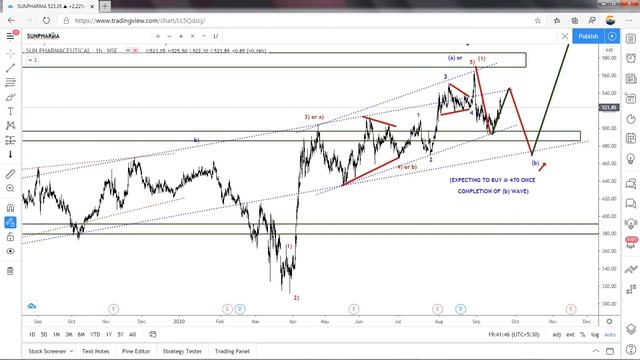Select the crosshair cursor tool
This screenshot has width=640, height=360.
click(x=10, y=53)
